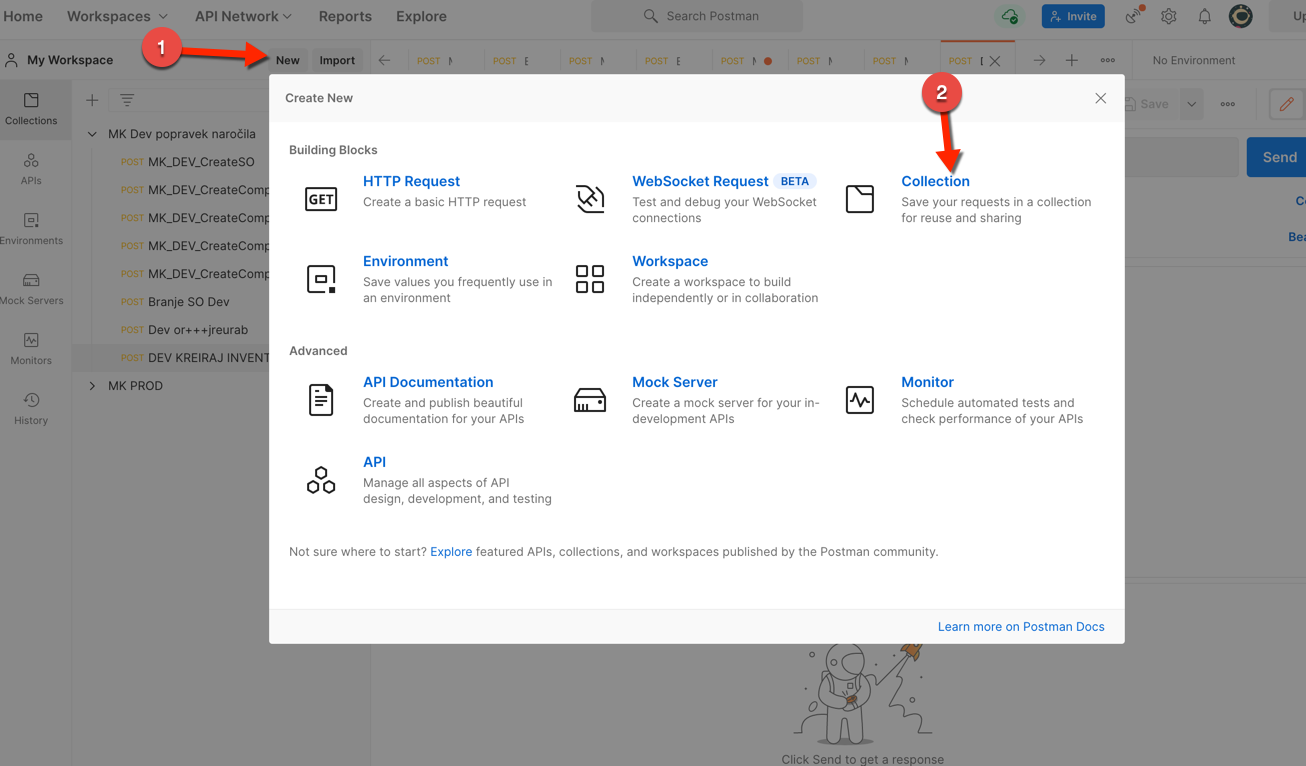Open the Environment link in Create New
1306x766 pixels.
point(405,261)
